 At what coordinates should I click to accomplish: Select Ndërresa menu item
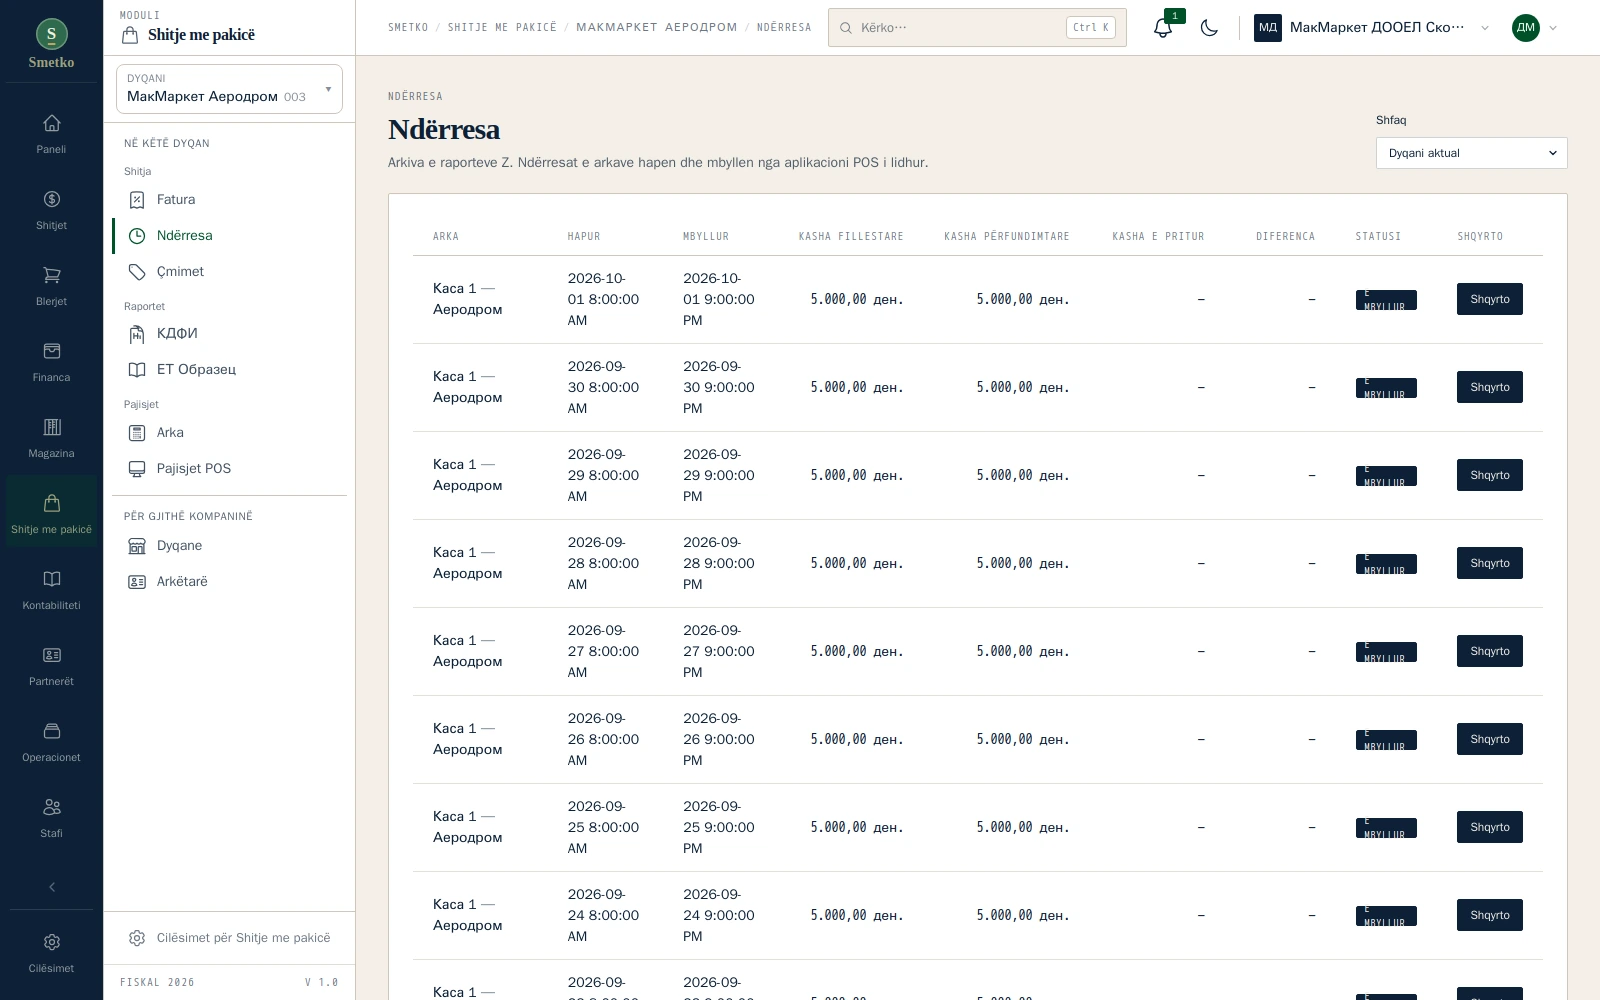(229, 236)
